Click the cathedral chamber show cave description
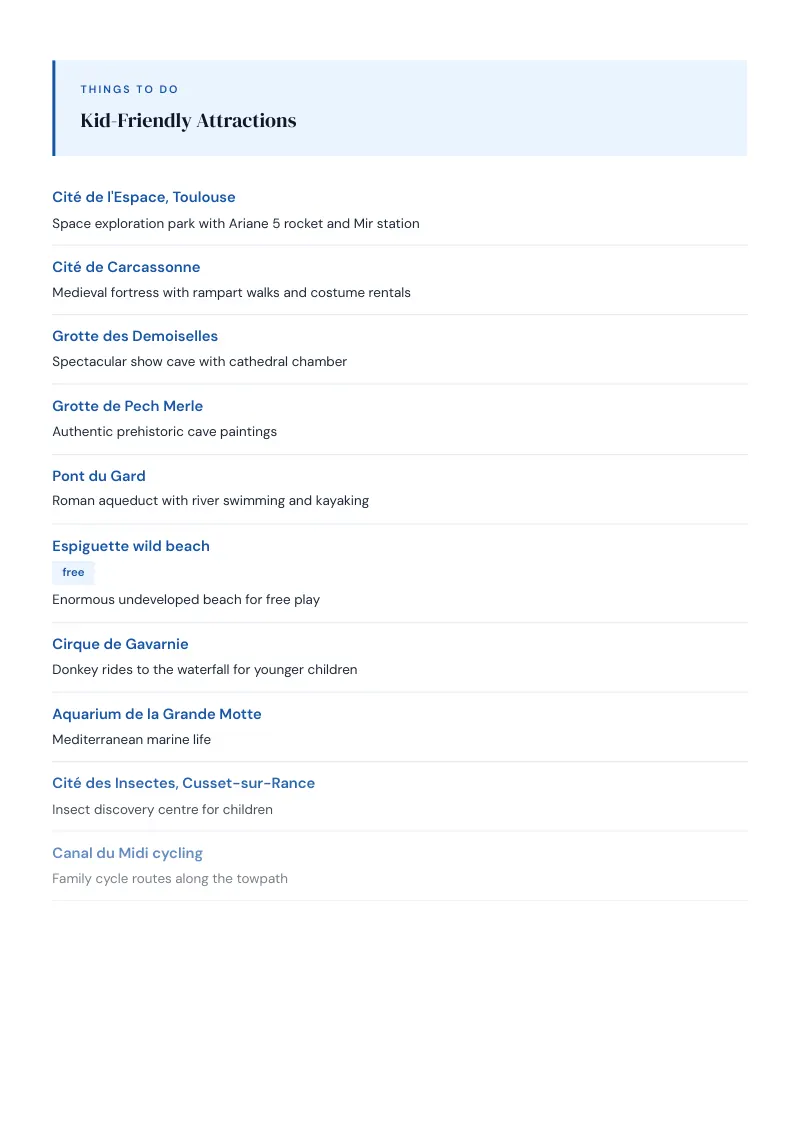Viewport: 800px width, 1132px height. tap(199, 362)
